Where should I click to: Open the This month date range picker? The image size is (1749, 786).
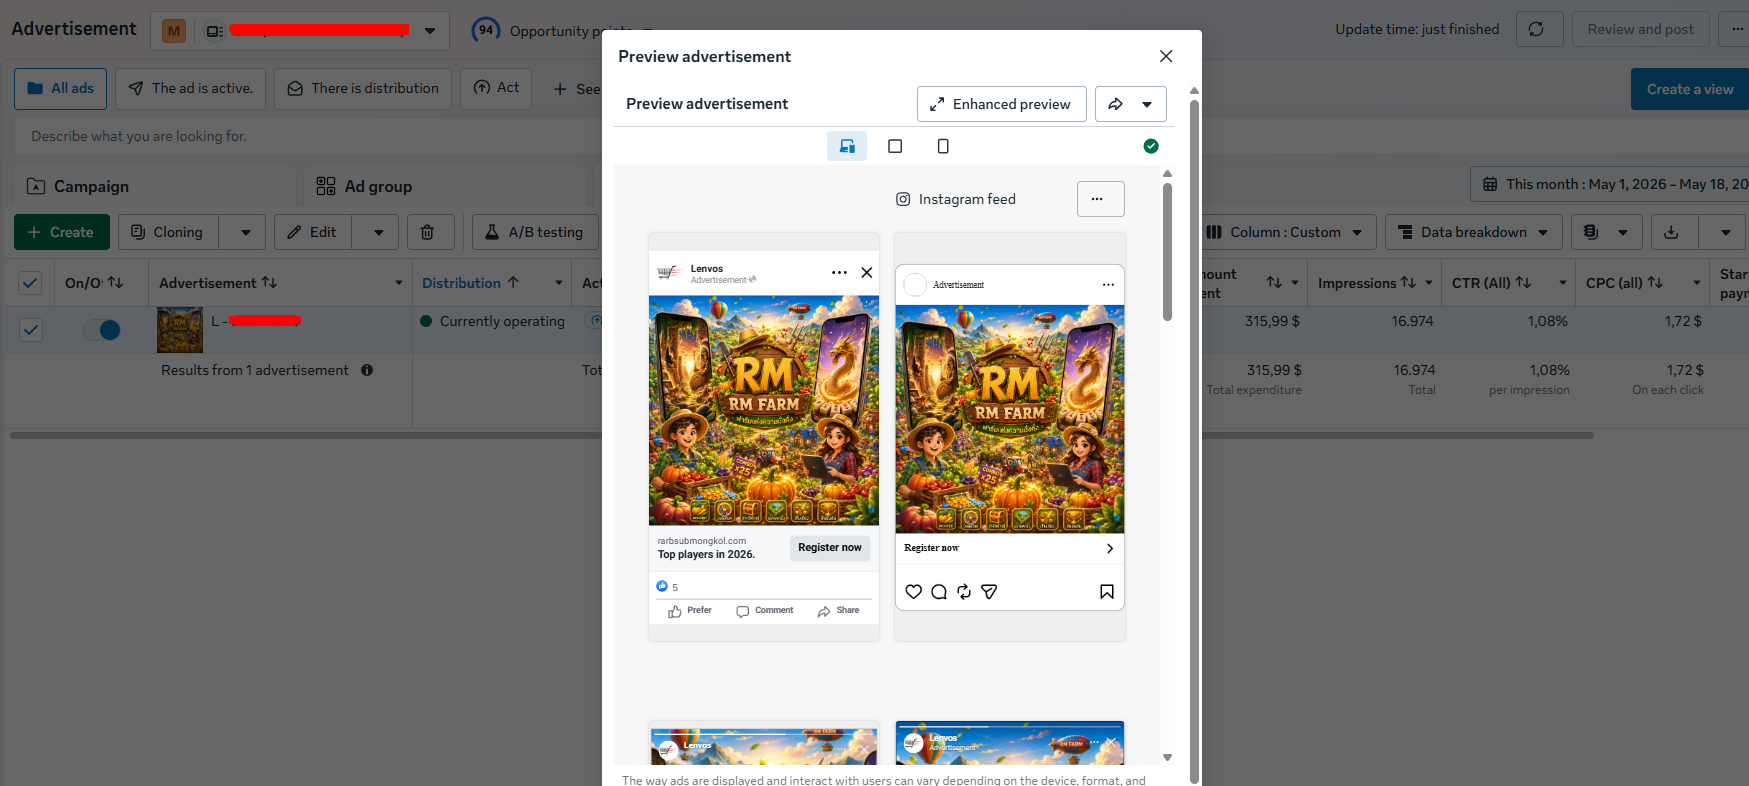[x=1610, y=184]
